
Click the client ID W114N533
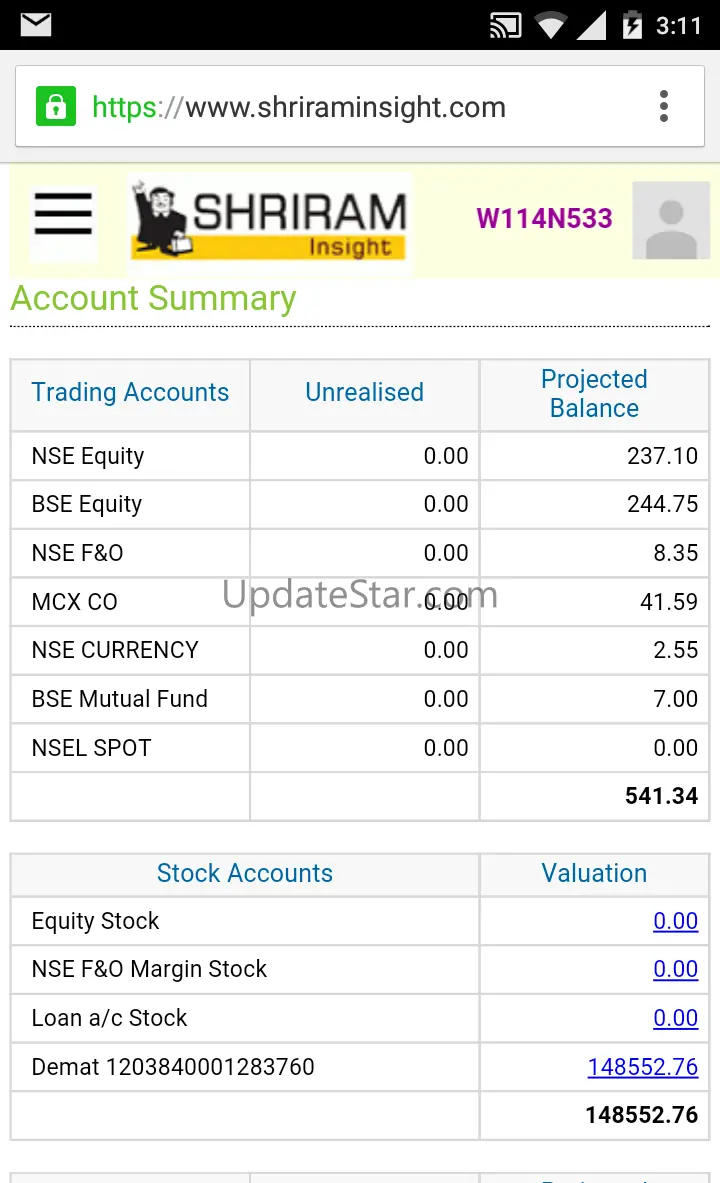click(544, 219)
